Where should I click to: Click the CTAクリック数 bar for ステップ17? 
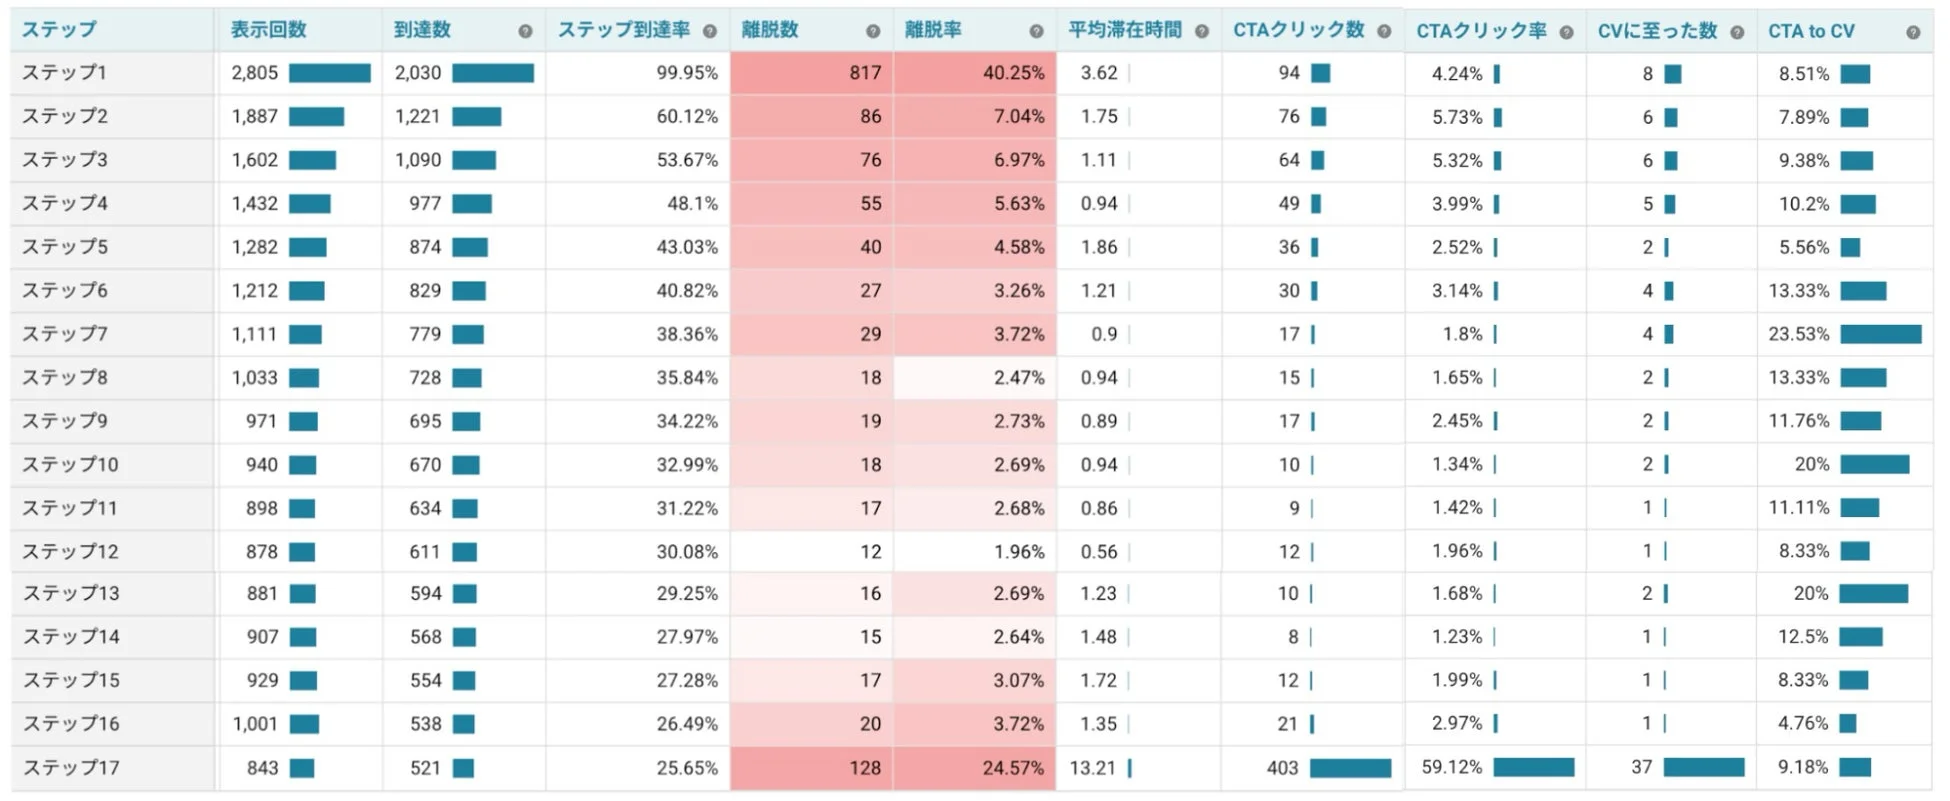coord(1350,767)
